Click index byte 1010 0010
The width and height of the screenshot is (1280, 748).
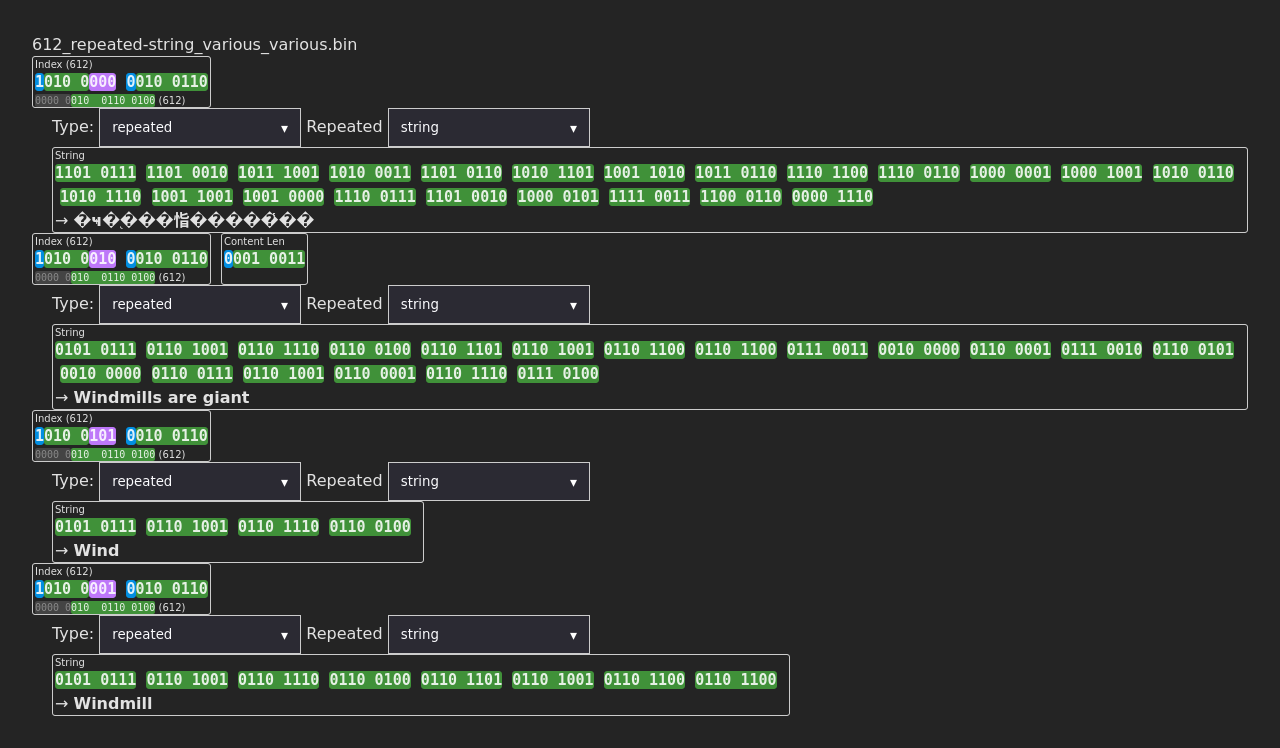[75, 259]
